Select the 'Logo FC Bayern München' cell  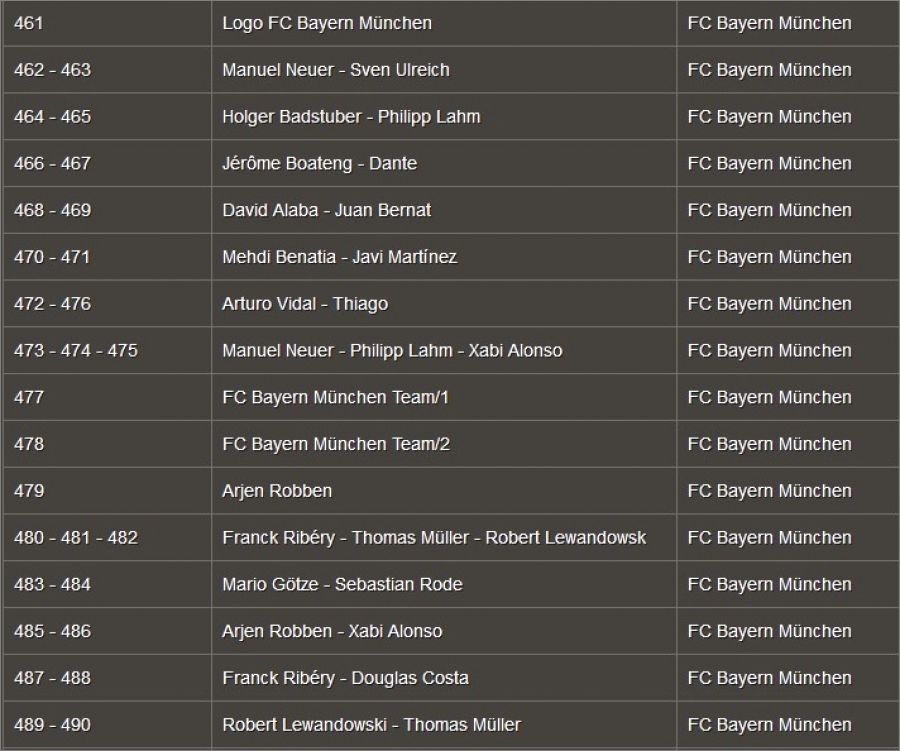coord(327,23)
